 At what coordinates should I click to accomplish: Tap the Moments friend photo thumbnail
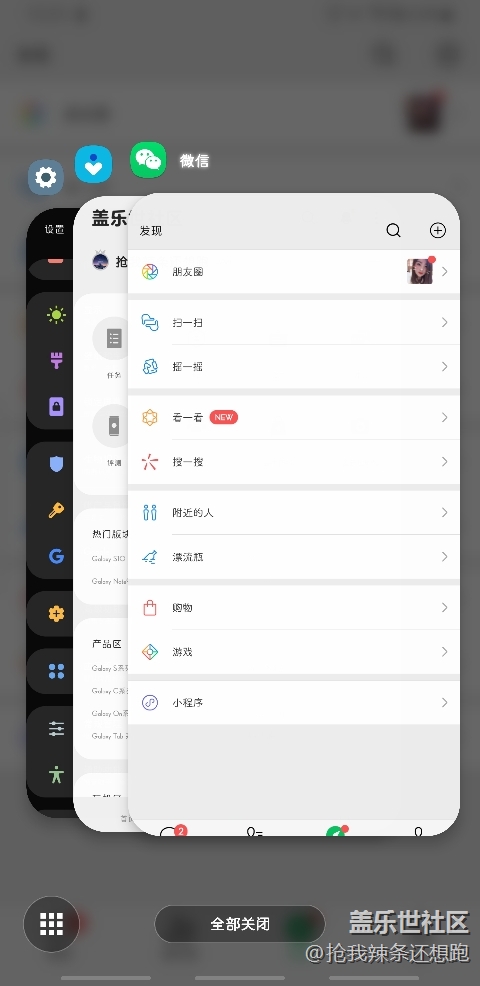[x=420, y=272]
